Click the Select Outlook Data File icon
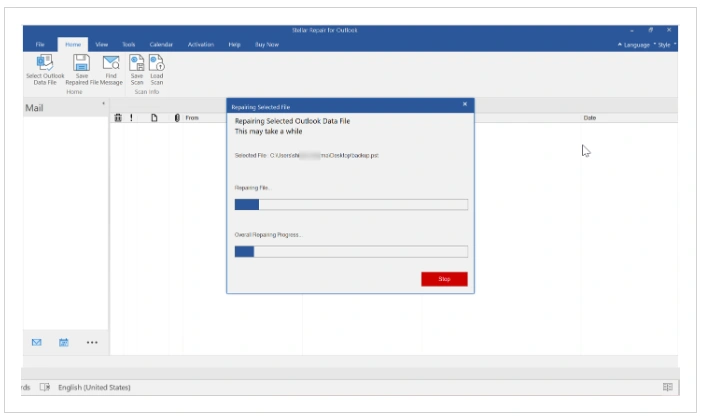 (45, 63)
